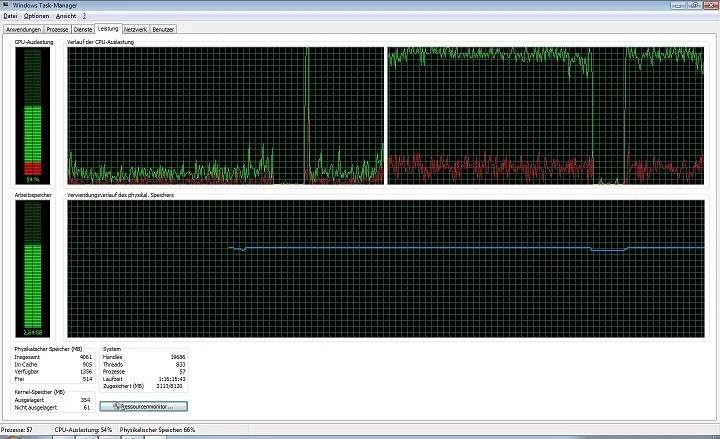Click the 'Arbeitsspeicher' group label
720x439 pixels.
(33, 195)
